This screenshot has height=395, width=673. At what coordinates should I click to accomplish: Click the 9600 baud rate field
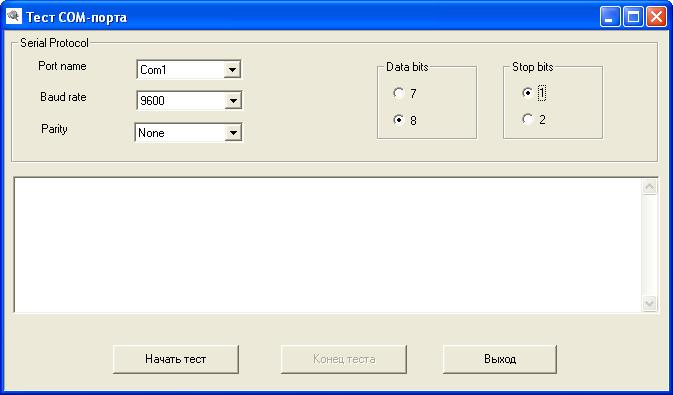(181, 101)
